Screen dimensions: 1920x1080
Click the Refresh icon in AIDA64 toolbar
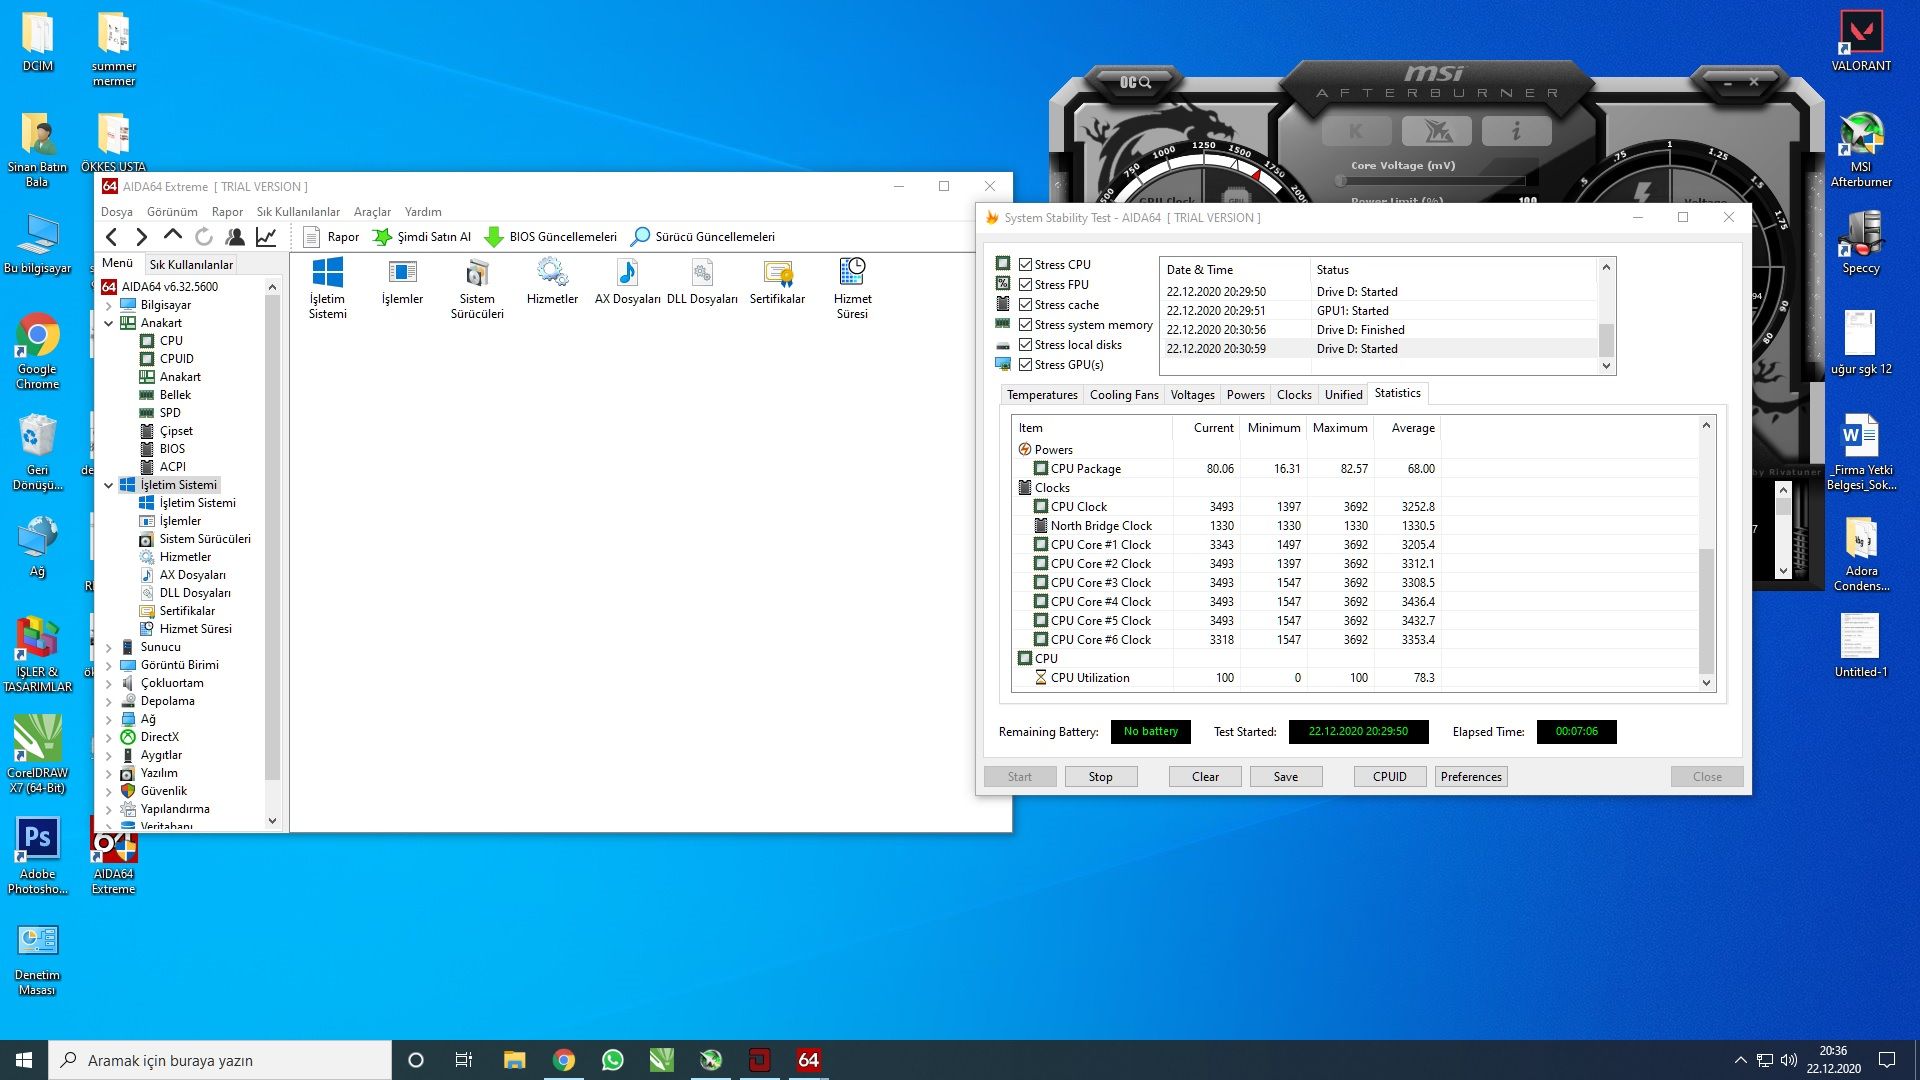coord(204,237)
